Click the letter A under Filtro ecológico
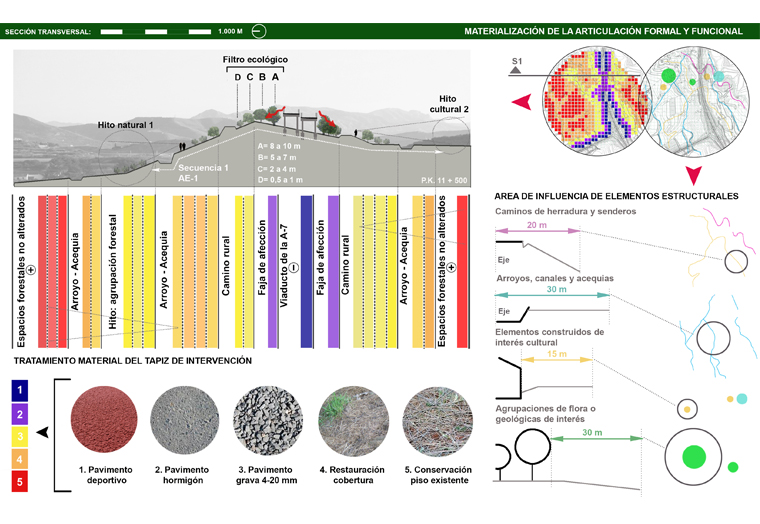760x524 pixels. tap(275, 77)
